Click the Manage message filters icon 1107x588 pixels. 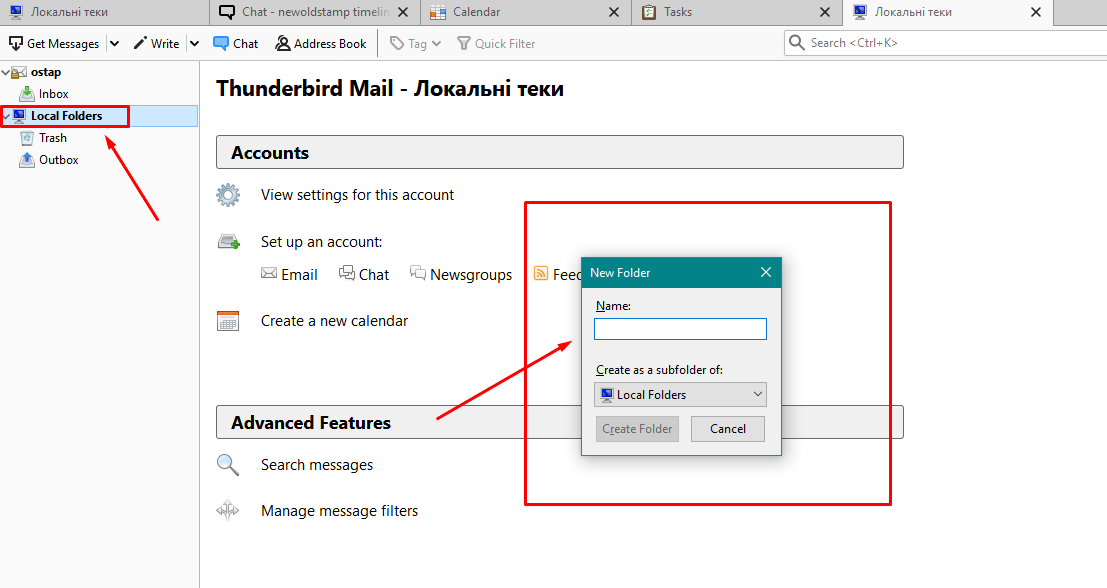228,510
